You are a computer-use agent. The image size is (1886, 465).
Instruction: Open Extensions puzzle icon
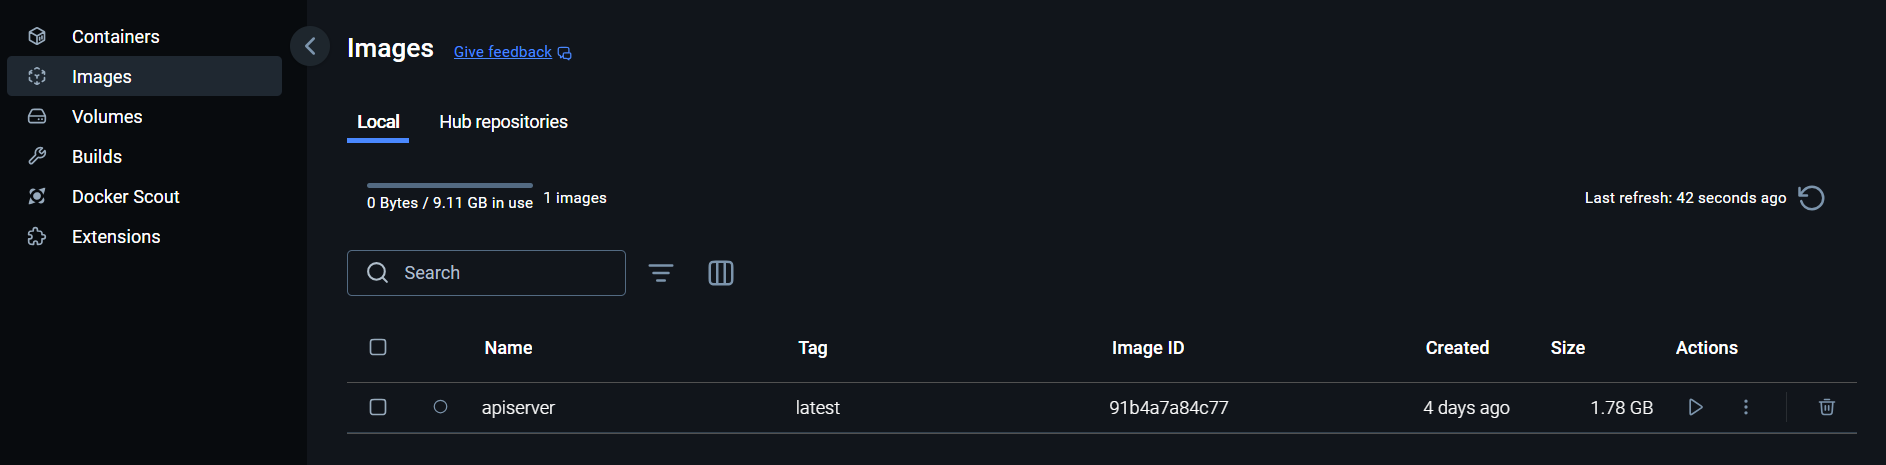click(37, 237)
